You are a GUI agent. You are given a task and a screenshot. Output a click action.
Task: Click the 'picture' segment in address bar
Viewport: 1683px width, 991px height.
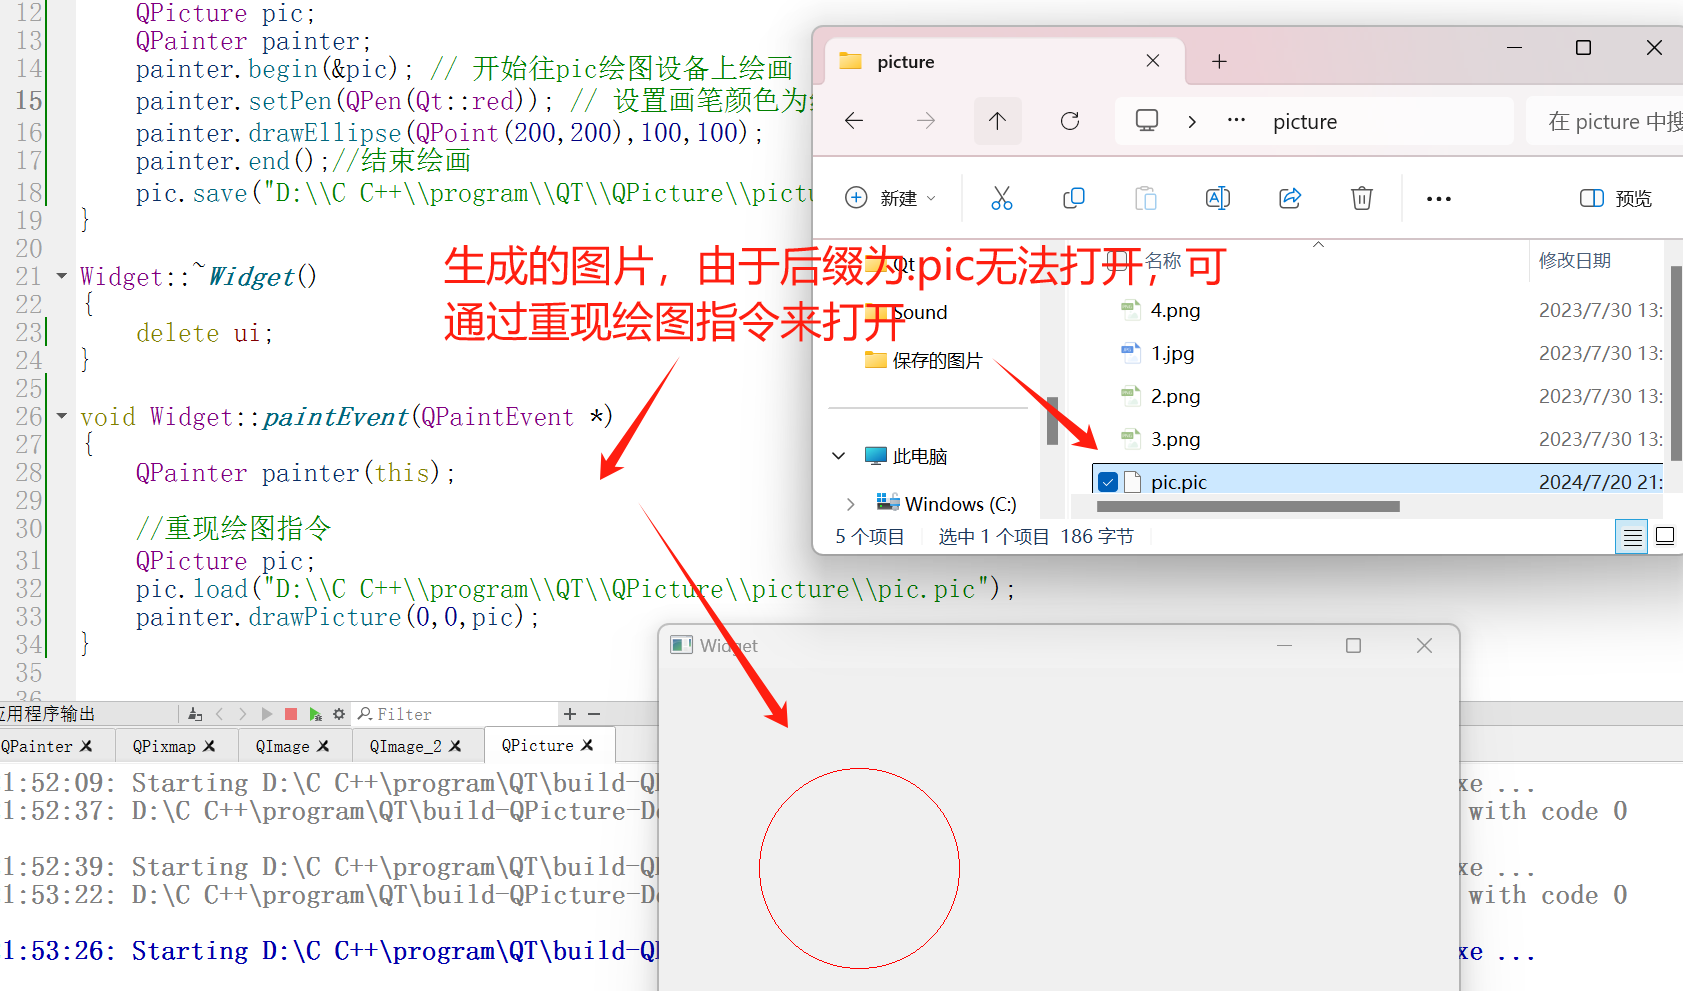coord(1304,121)
